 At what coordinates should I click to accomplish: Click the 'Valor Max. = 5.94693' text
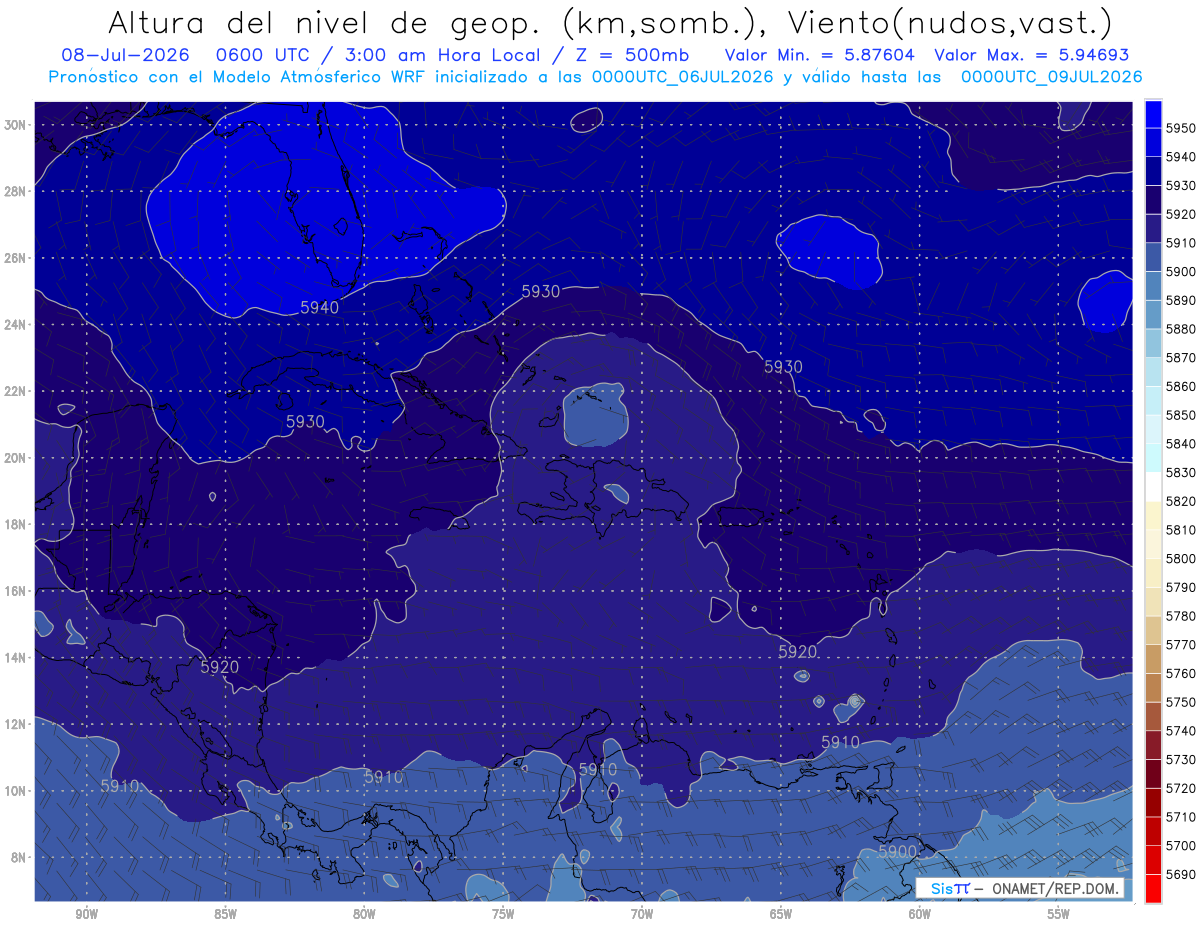coord(1032,55)
